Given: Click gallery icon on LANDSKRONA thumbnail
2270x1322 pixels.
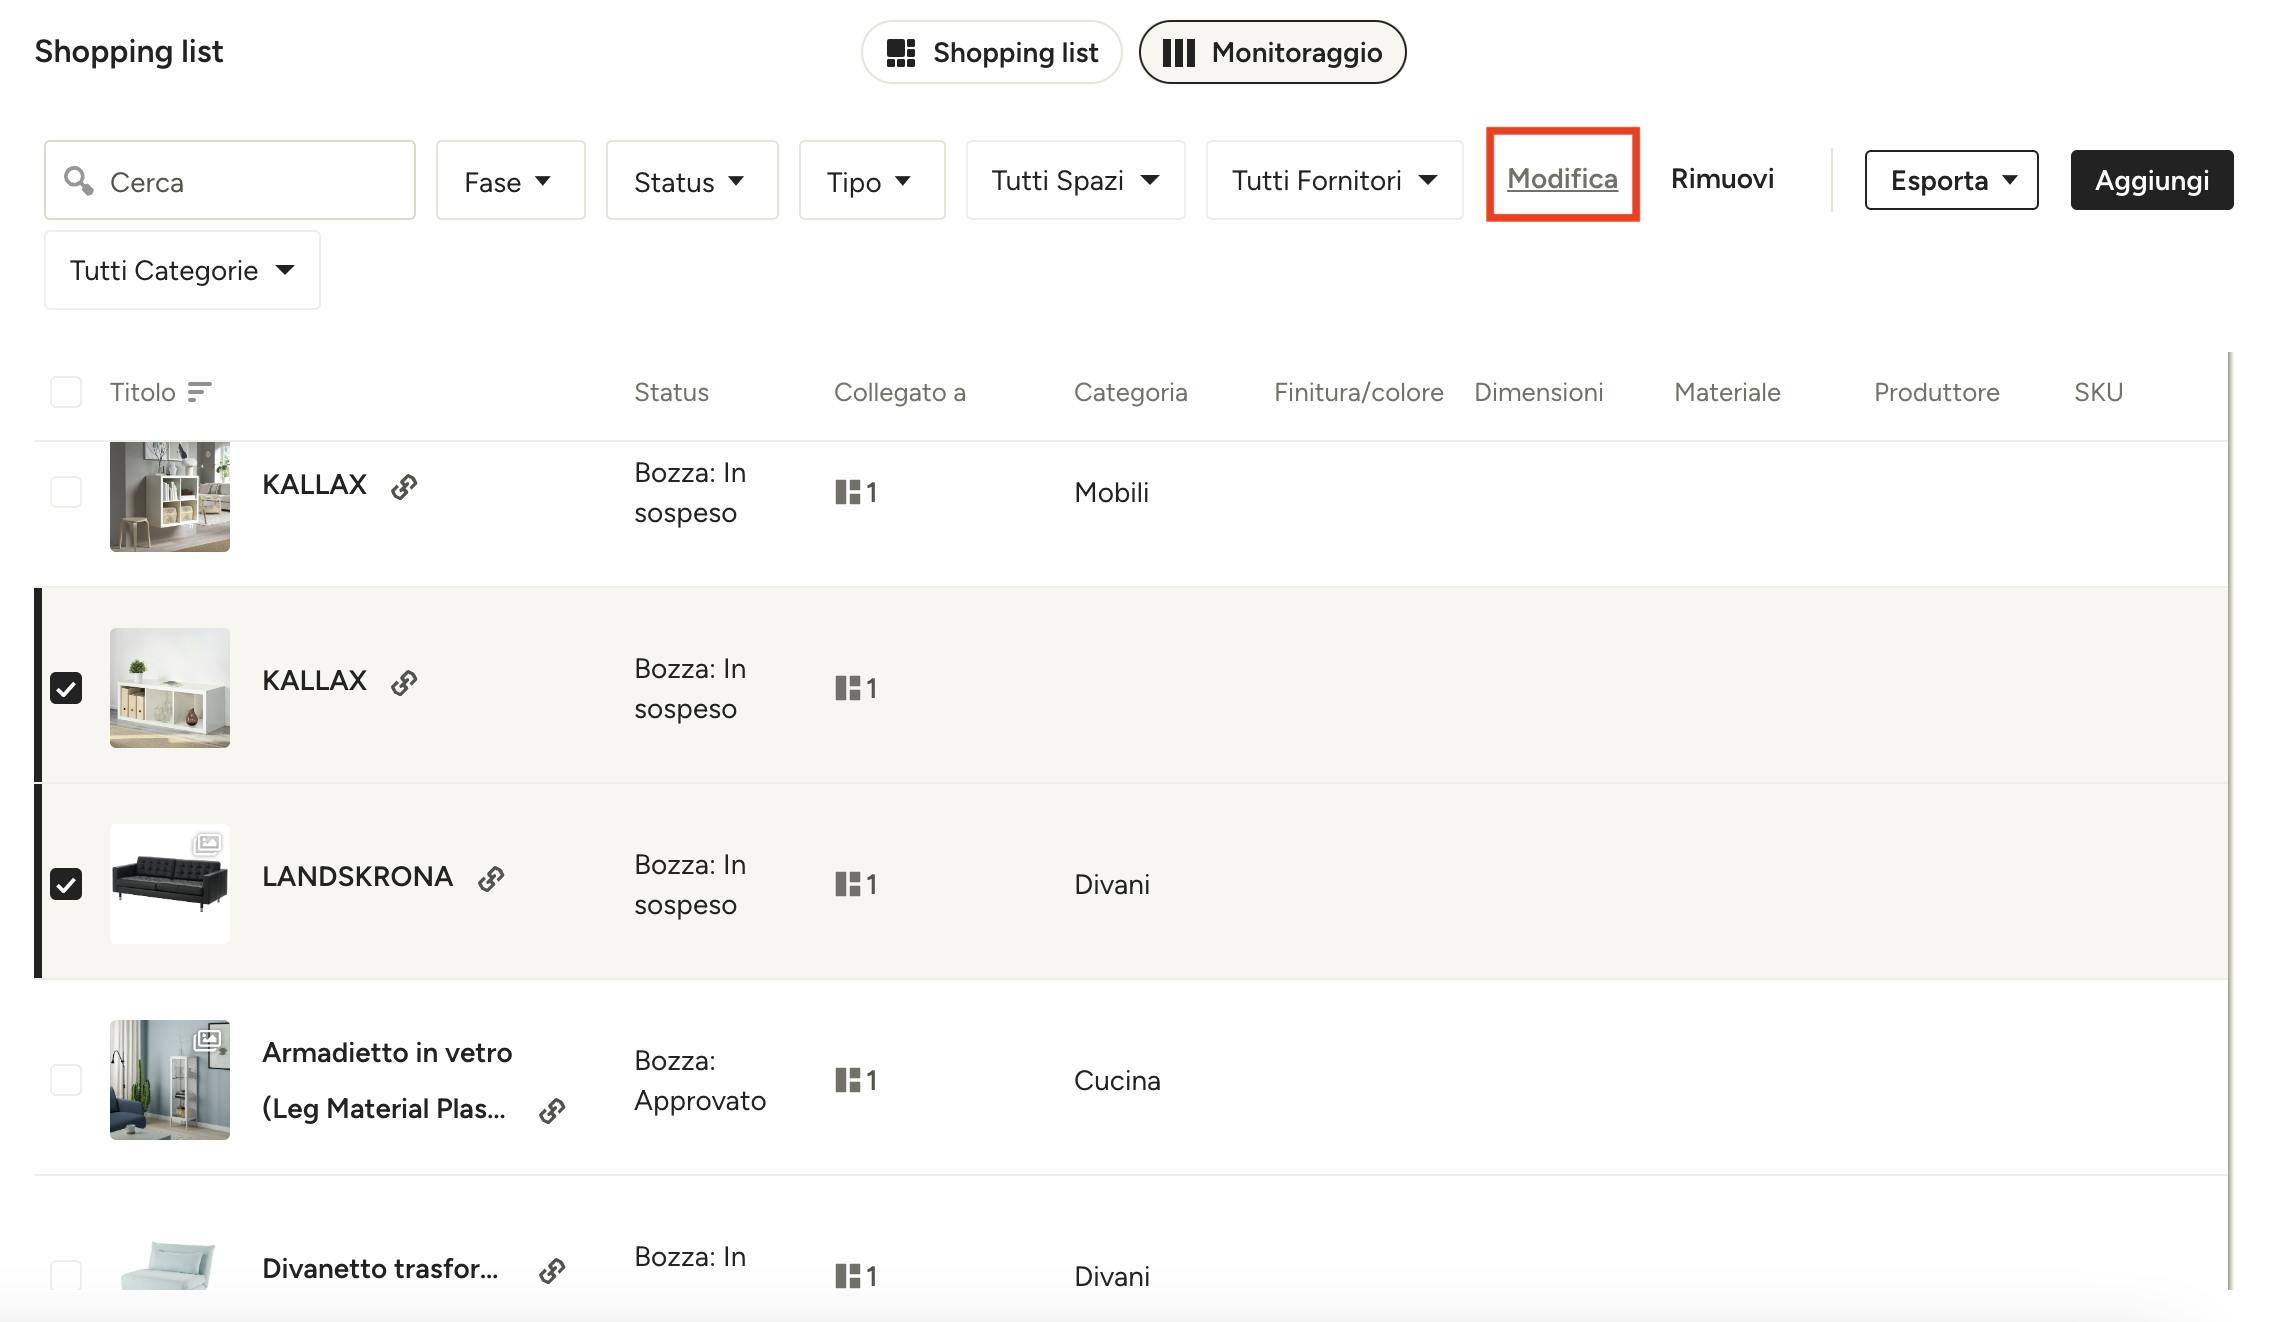Looking at the screenshot, I should (207, 843).
